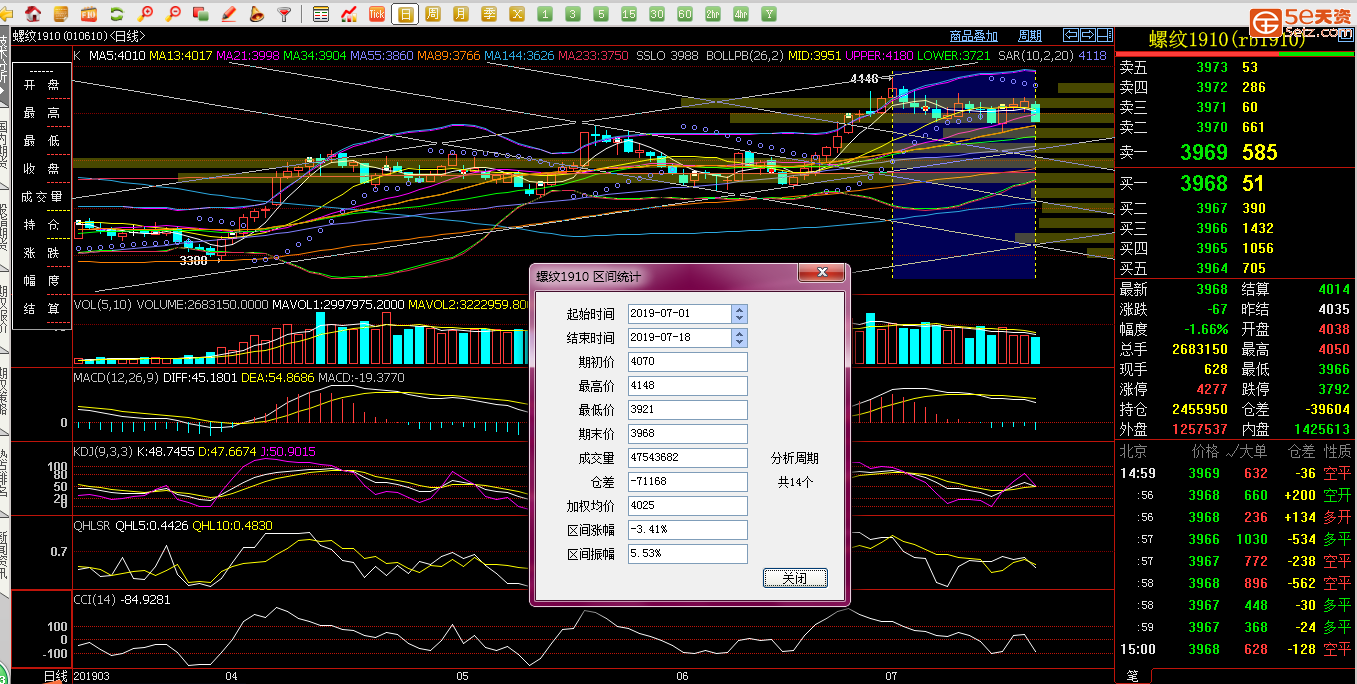The image size is (1357, 684).
Task: Select the 4hr period icon
Action: pyautogui.click(x=741, y=14)
